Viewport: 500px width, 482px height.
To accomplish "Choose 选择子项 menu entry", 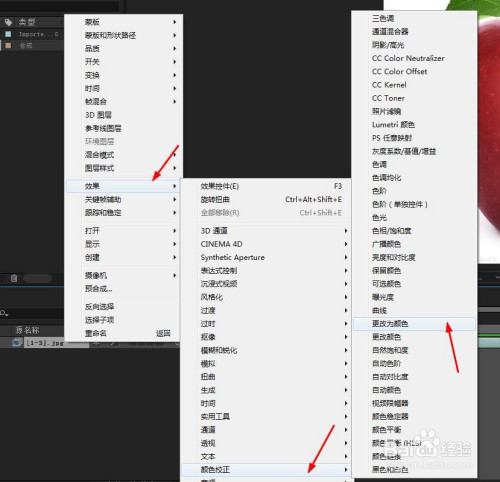I will pyautogui.click(x=123, y=320).
